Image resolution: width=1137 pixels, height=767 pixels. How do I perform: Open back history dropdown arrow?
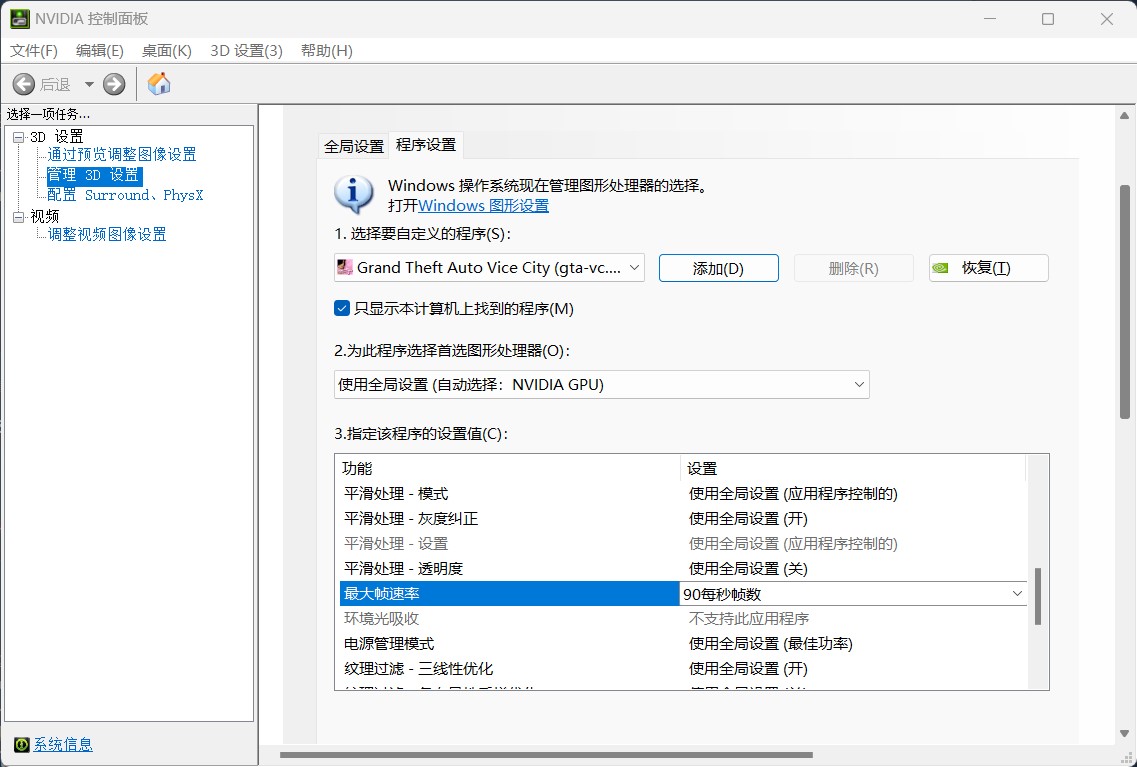(89, 84)
